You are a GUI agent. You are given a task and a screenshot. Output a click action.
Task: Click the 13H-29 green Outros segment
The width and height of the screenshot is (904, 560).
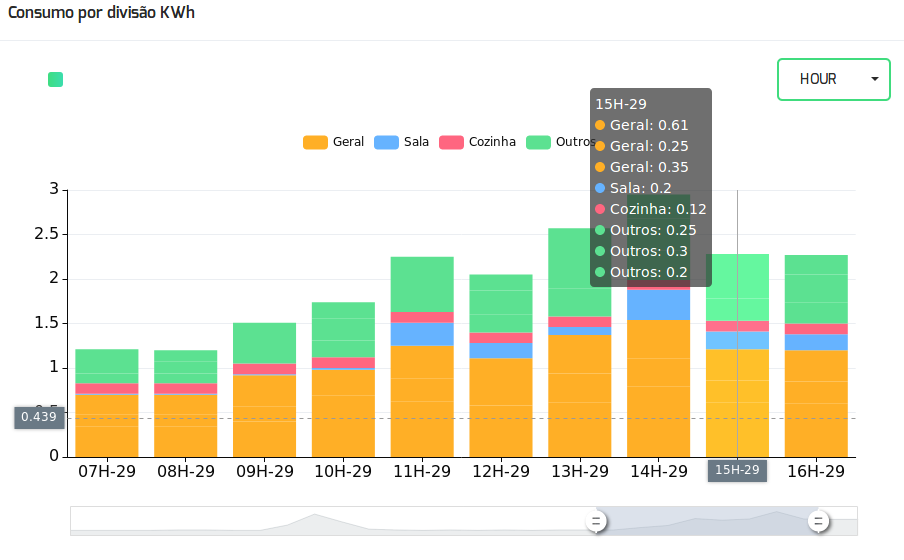coord(579,272)
